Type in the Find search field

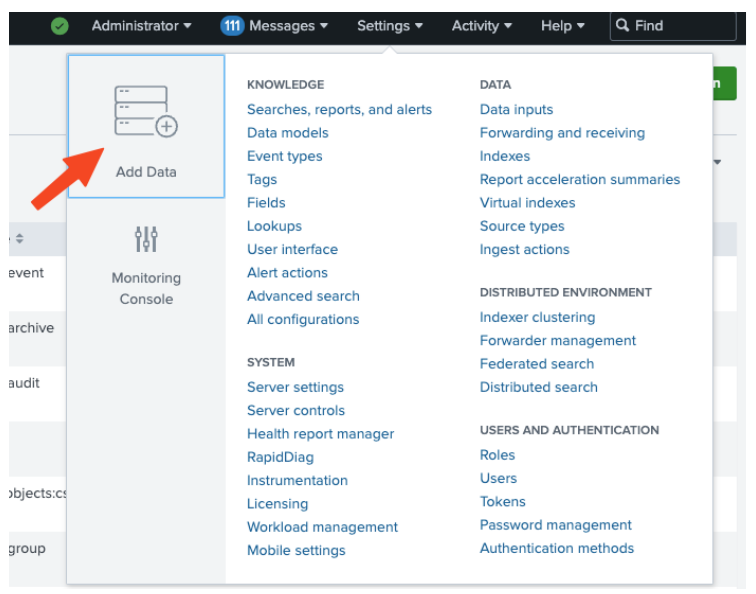coord(680,26)
